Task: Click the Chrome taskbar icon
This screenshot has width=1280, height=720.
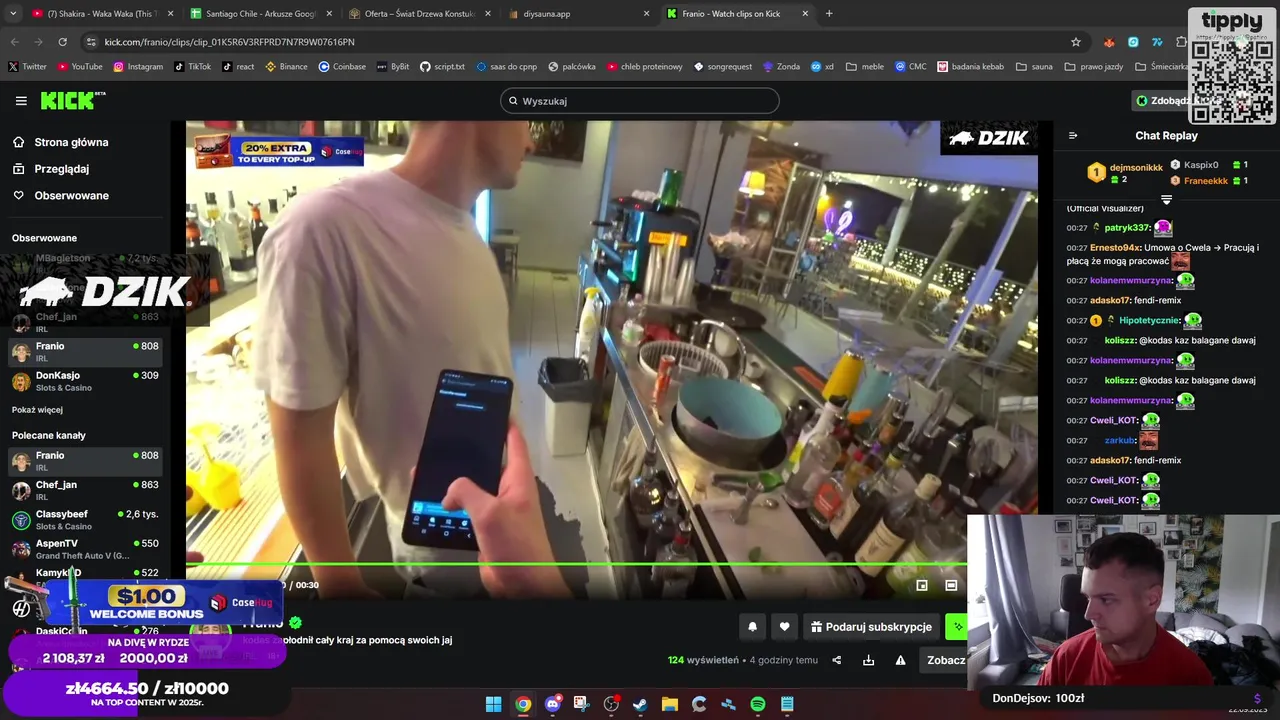Action: 523,704
